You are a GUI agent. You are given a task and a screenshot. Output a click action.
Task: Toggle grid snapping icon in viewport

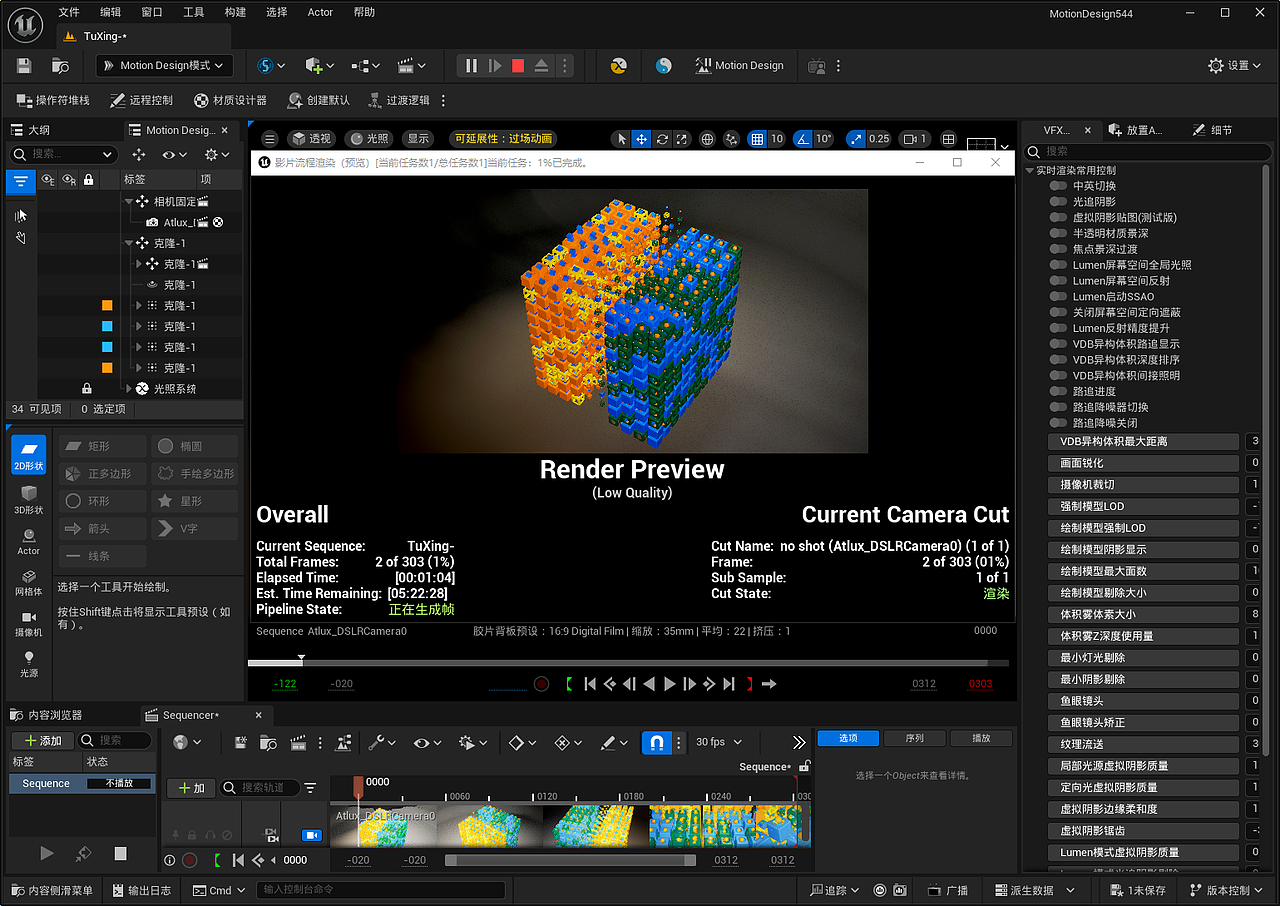(757, 139)
